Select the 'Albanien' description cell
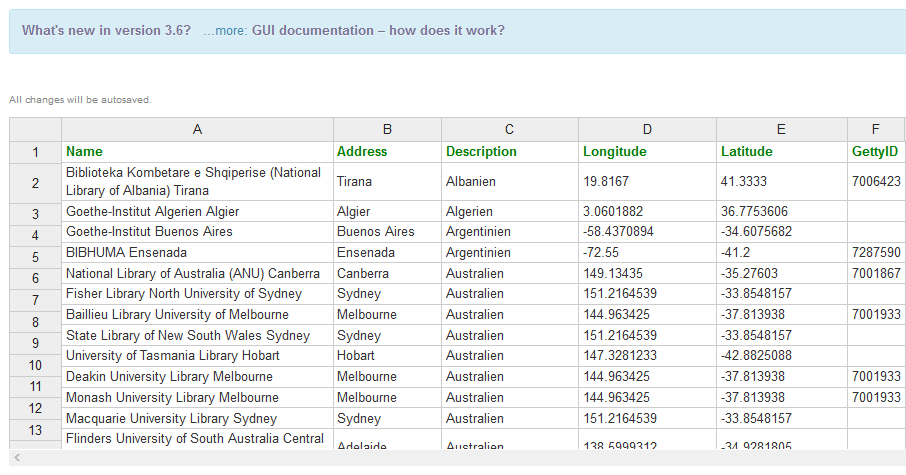The image size is (906, 475). pyautogui.click(x=510, y=181)
